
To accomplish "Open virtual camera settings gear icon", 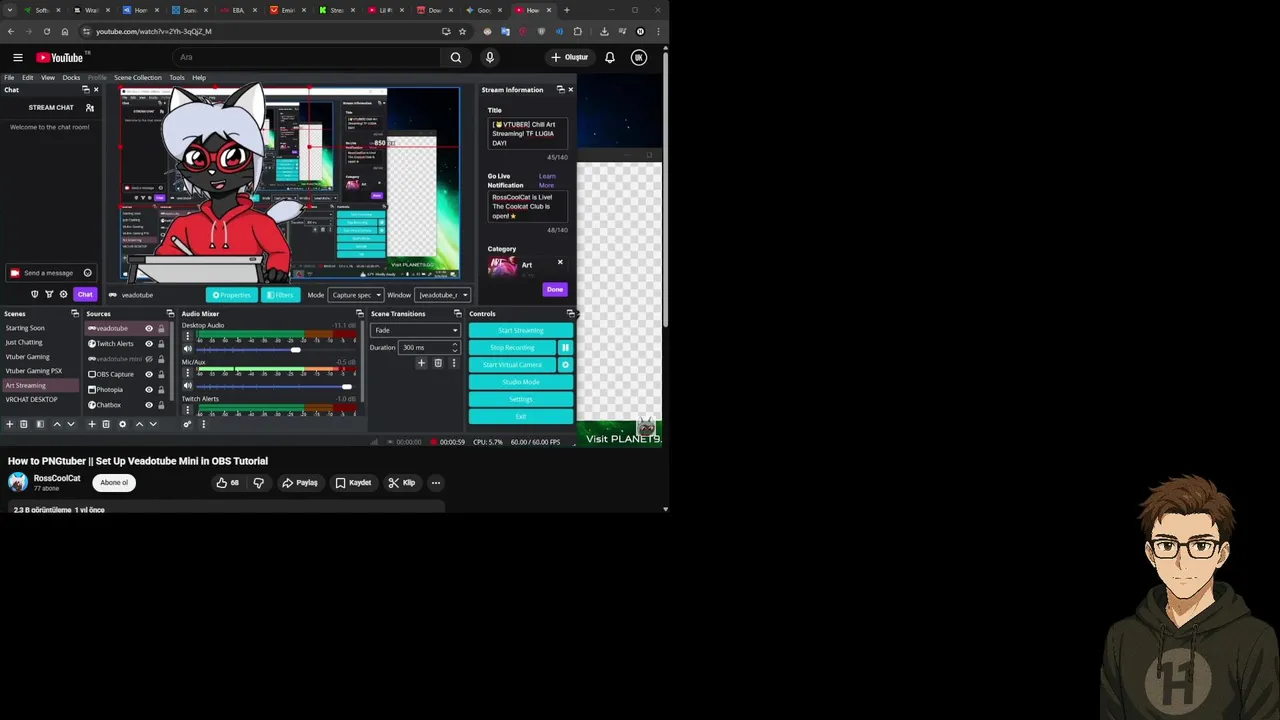I will [x=565, y=365].
